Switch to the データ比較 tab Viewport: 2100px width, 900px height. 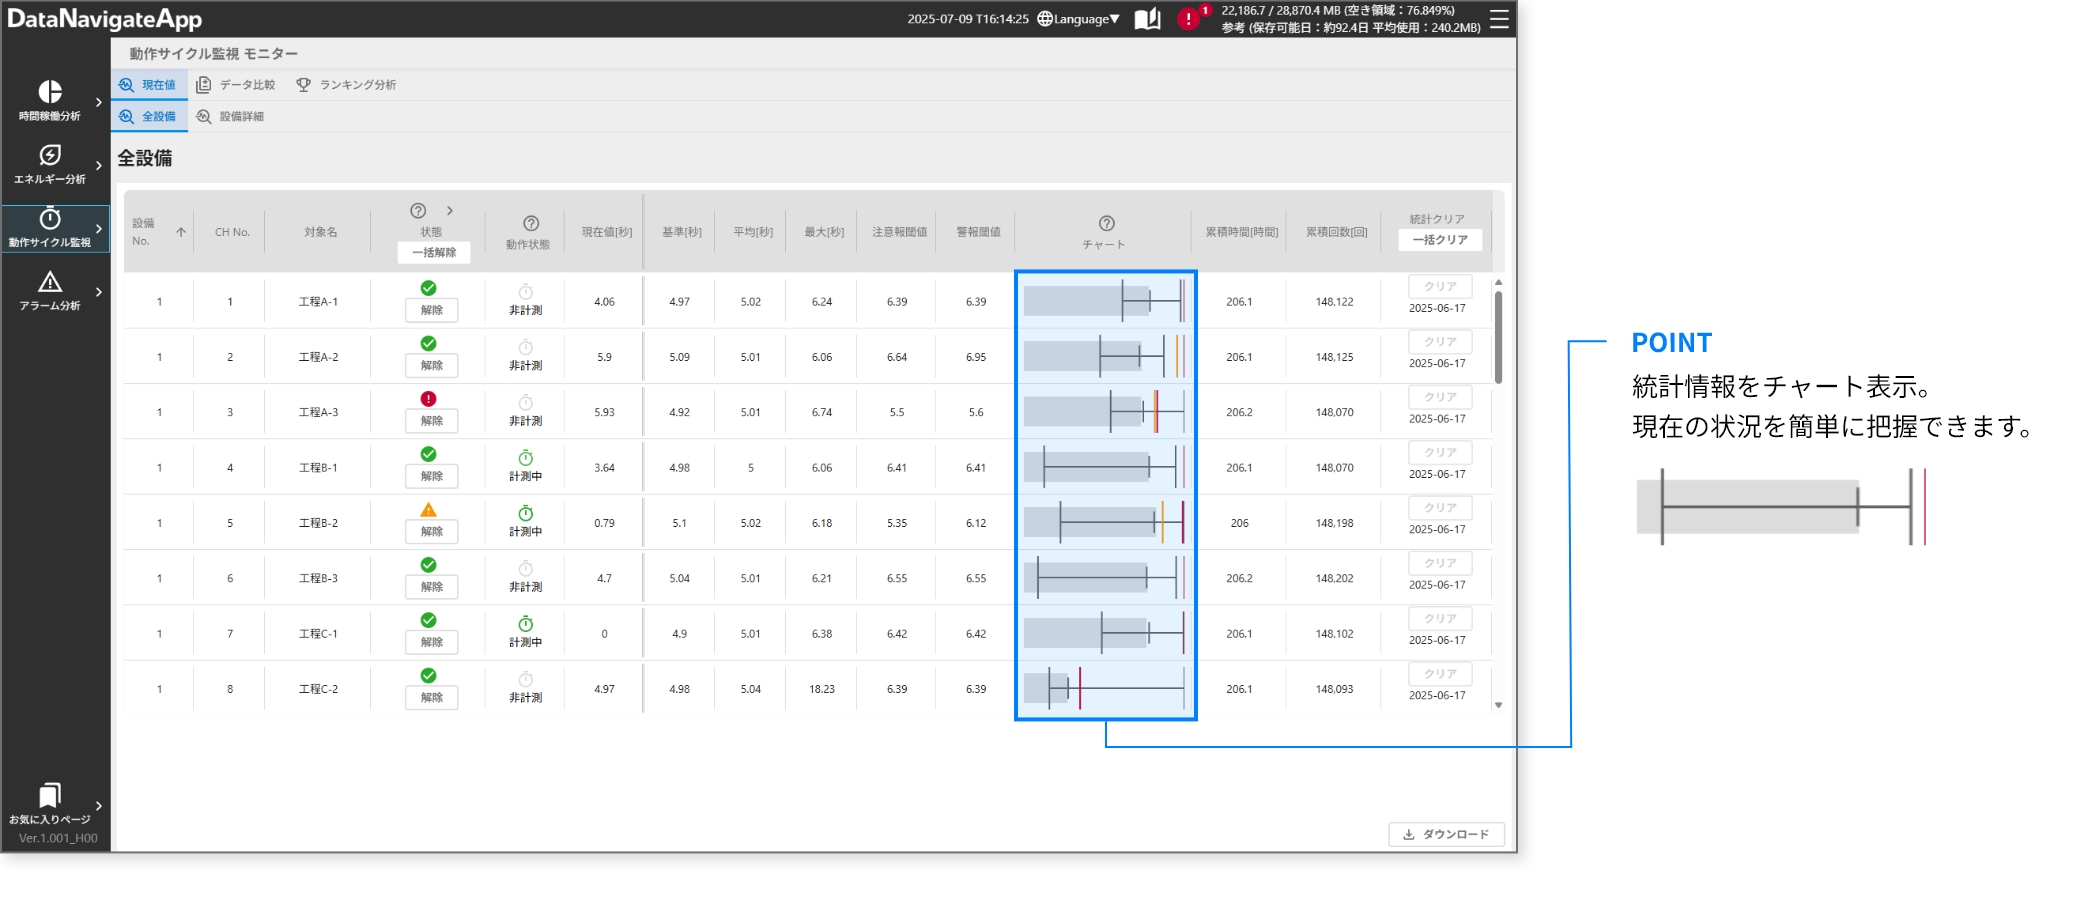coord(236,85)
